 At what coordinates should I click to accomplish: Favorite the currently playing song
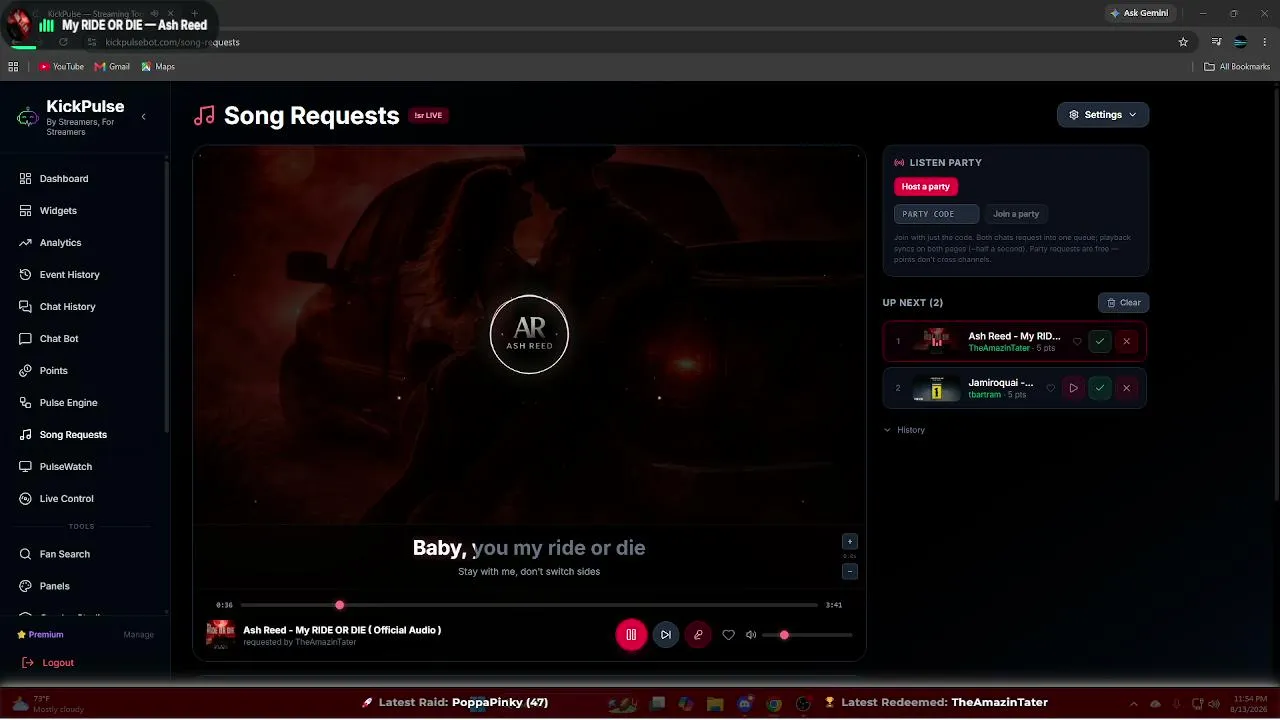click(x=728, y=635)
